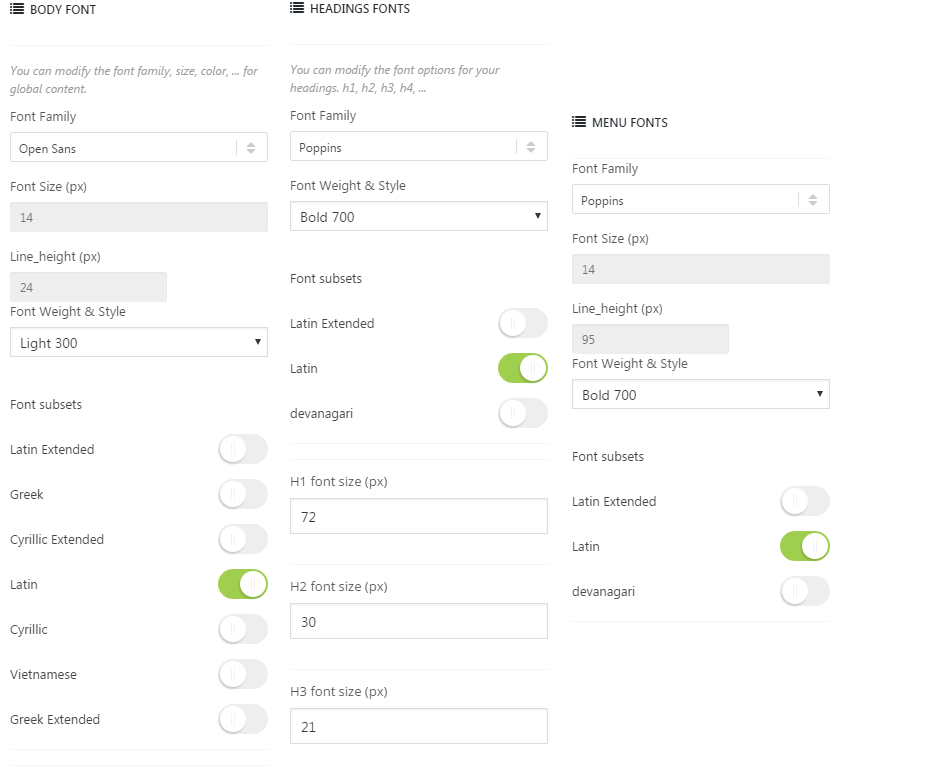Click the Headings Poppins font family arrows
The width and height of the screenshot is (934, 766).
(x=531, y=147)
